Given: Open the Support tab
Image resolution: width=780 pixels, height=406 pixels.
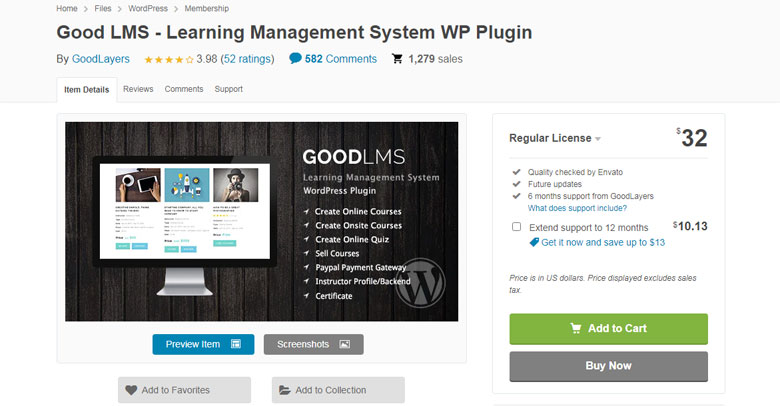Looking at the screenshot, I should coord(229,89).
